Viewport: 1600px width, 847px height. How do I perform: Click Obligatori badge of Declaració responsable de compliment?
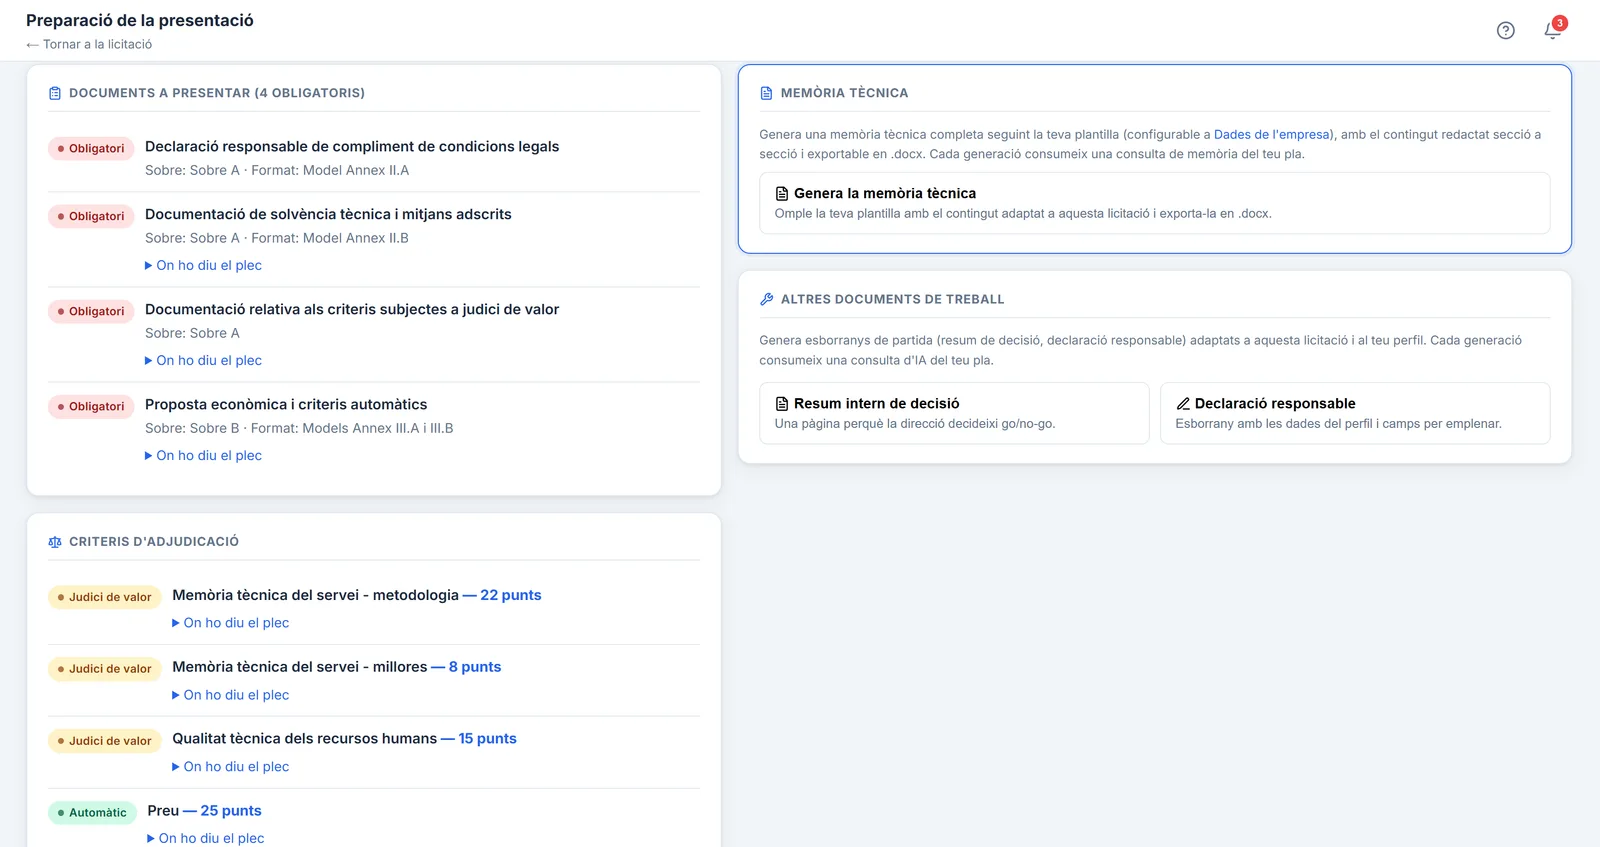pyautogui.click(x=91, y=148)
